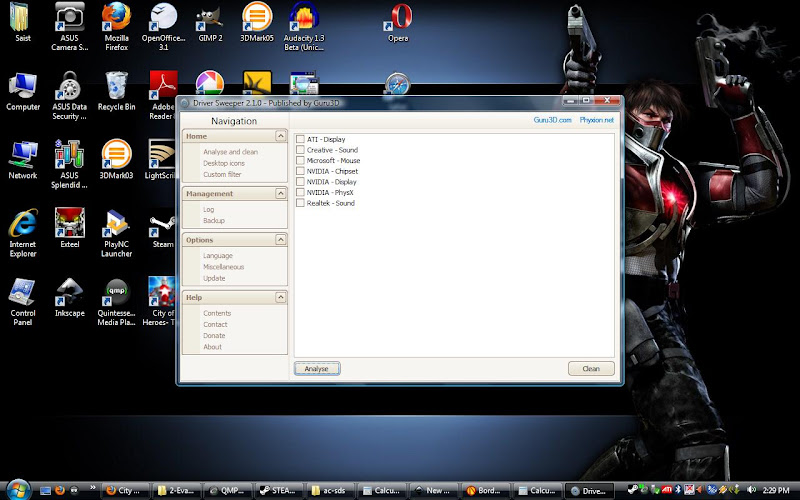Check the Realtek - Sound checkbox

300,203
